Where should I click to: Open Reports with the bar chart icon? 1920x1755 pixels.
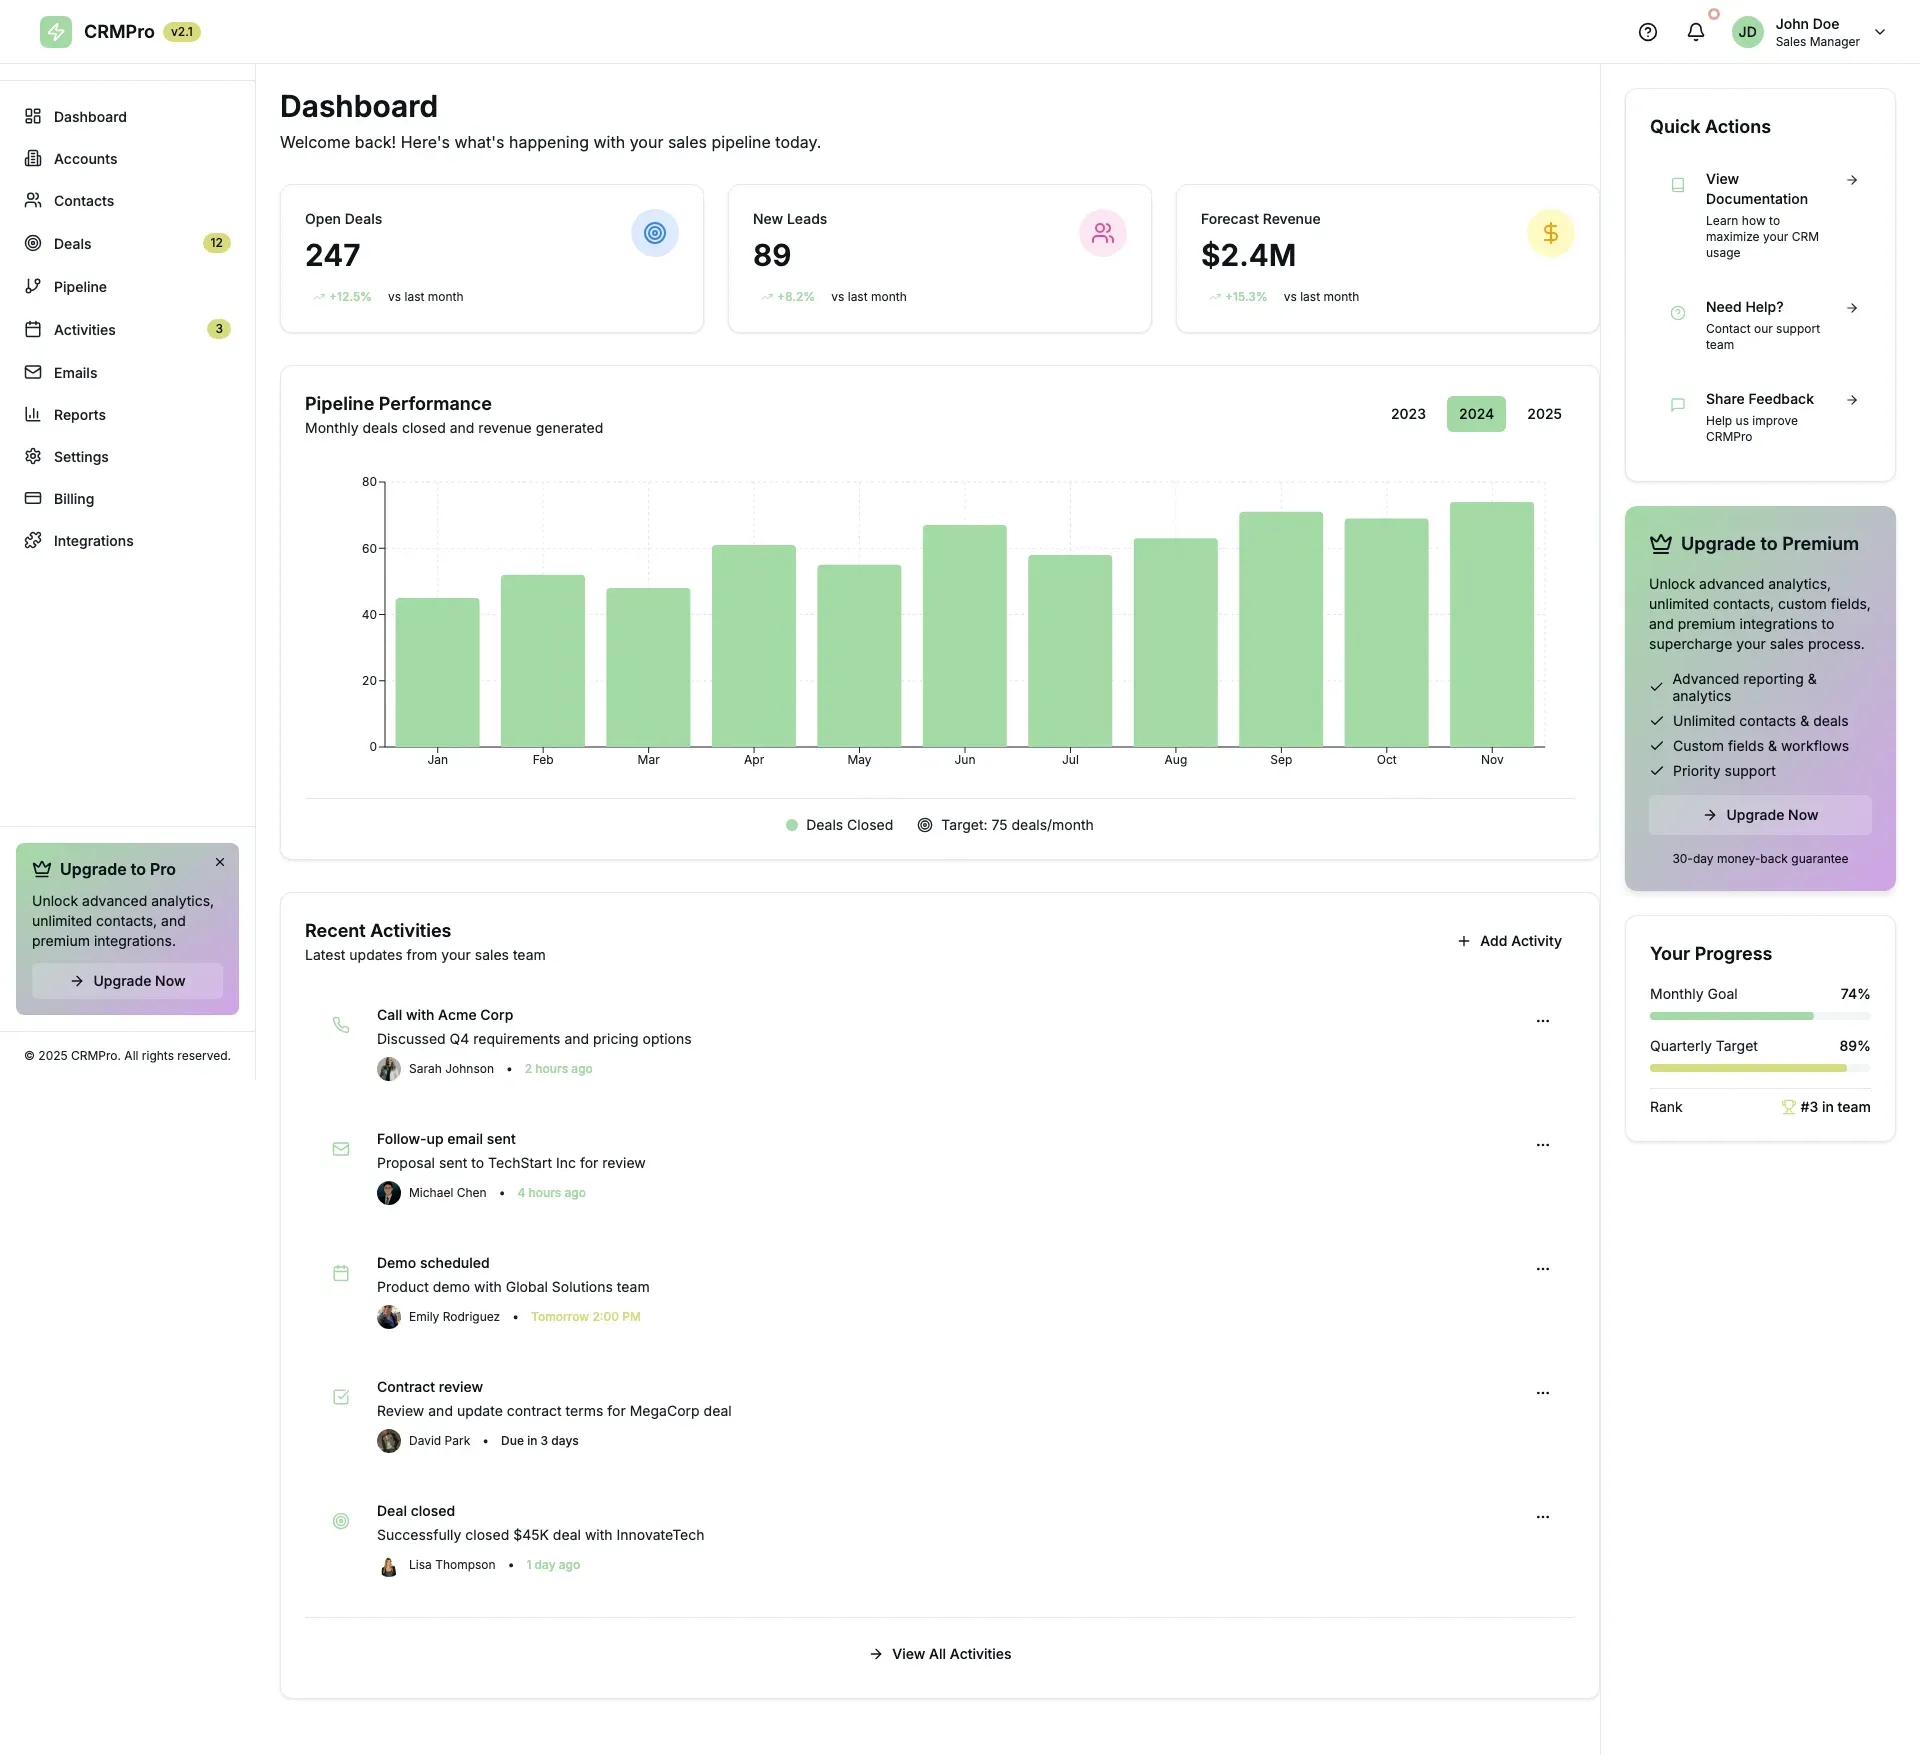(x=33, y=414)
